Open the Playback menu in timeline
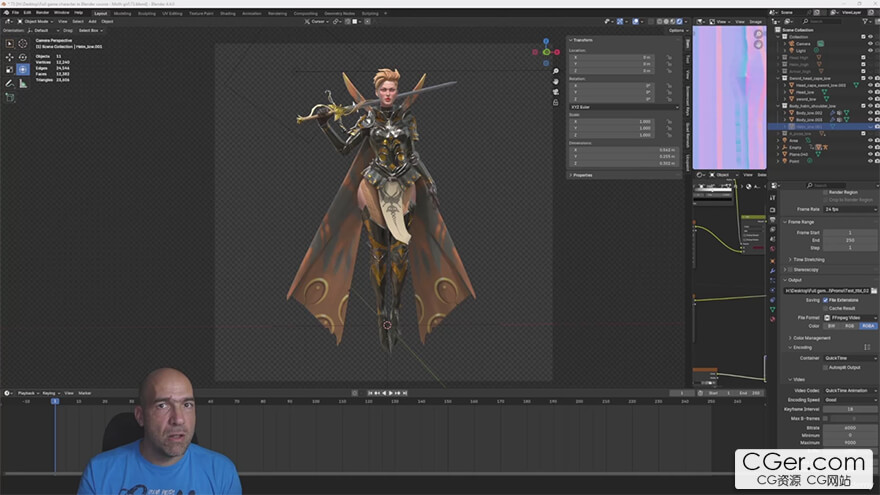880x495 pixels. pos(26,393)
